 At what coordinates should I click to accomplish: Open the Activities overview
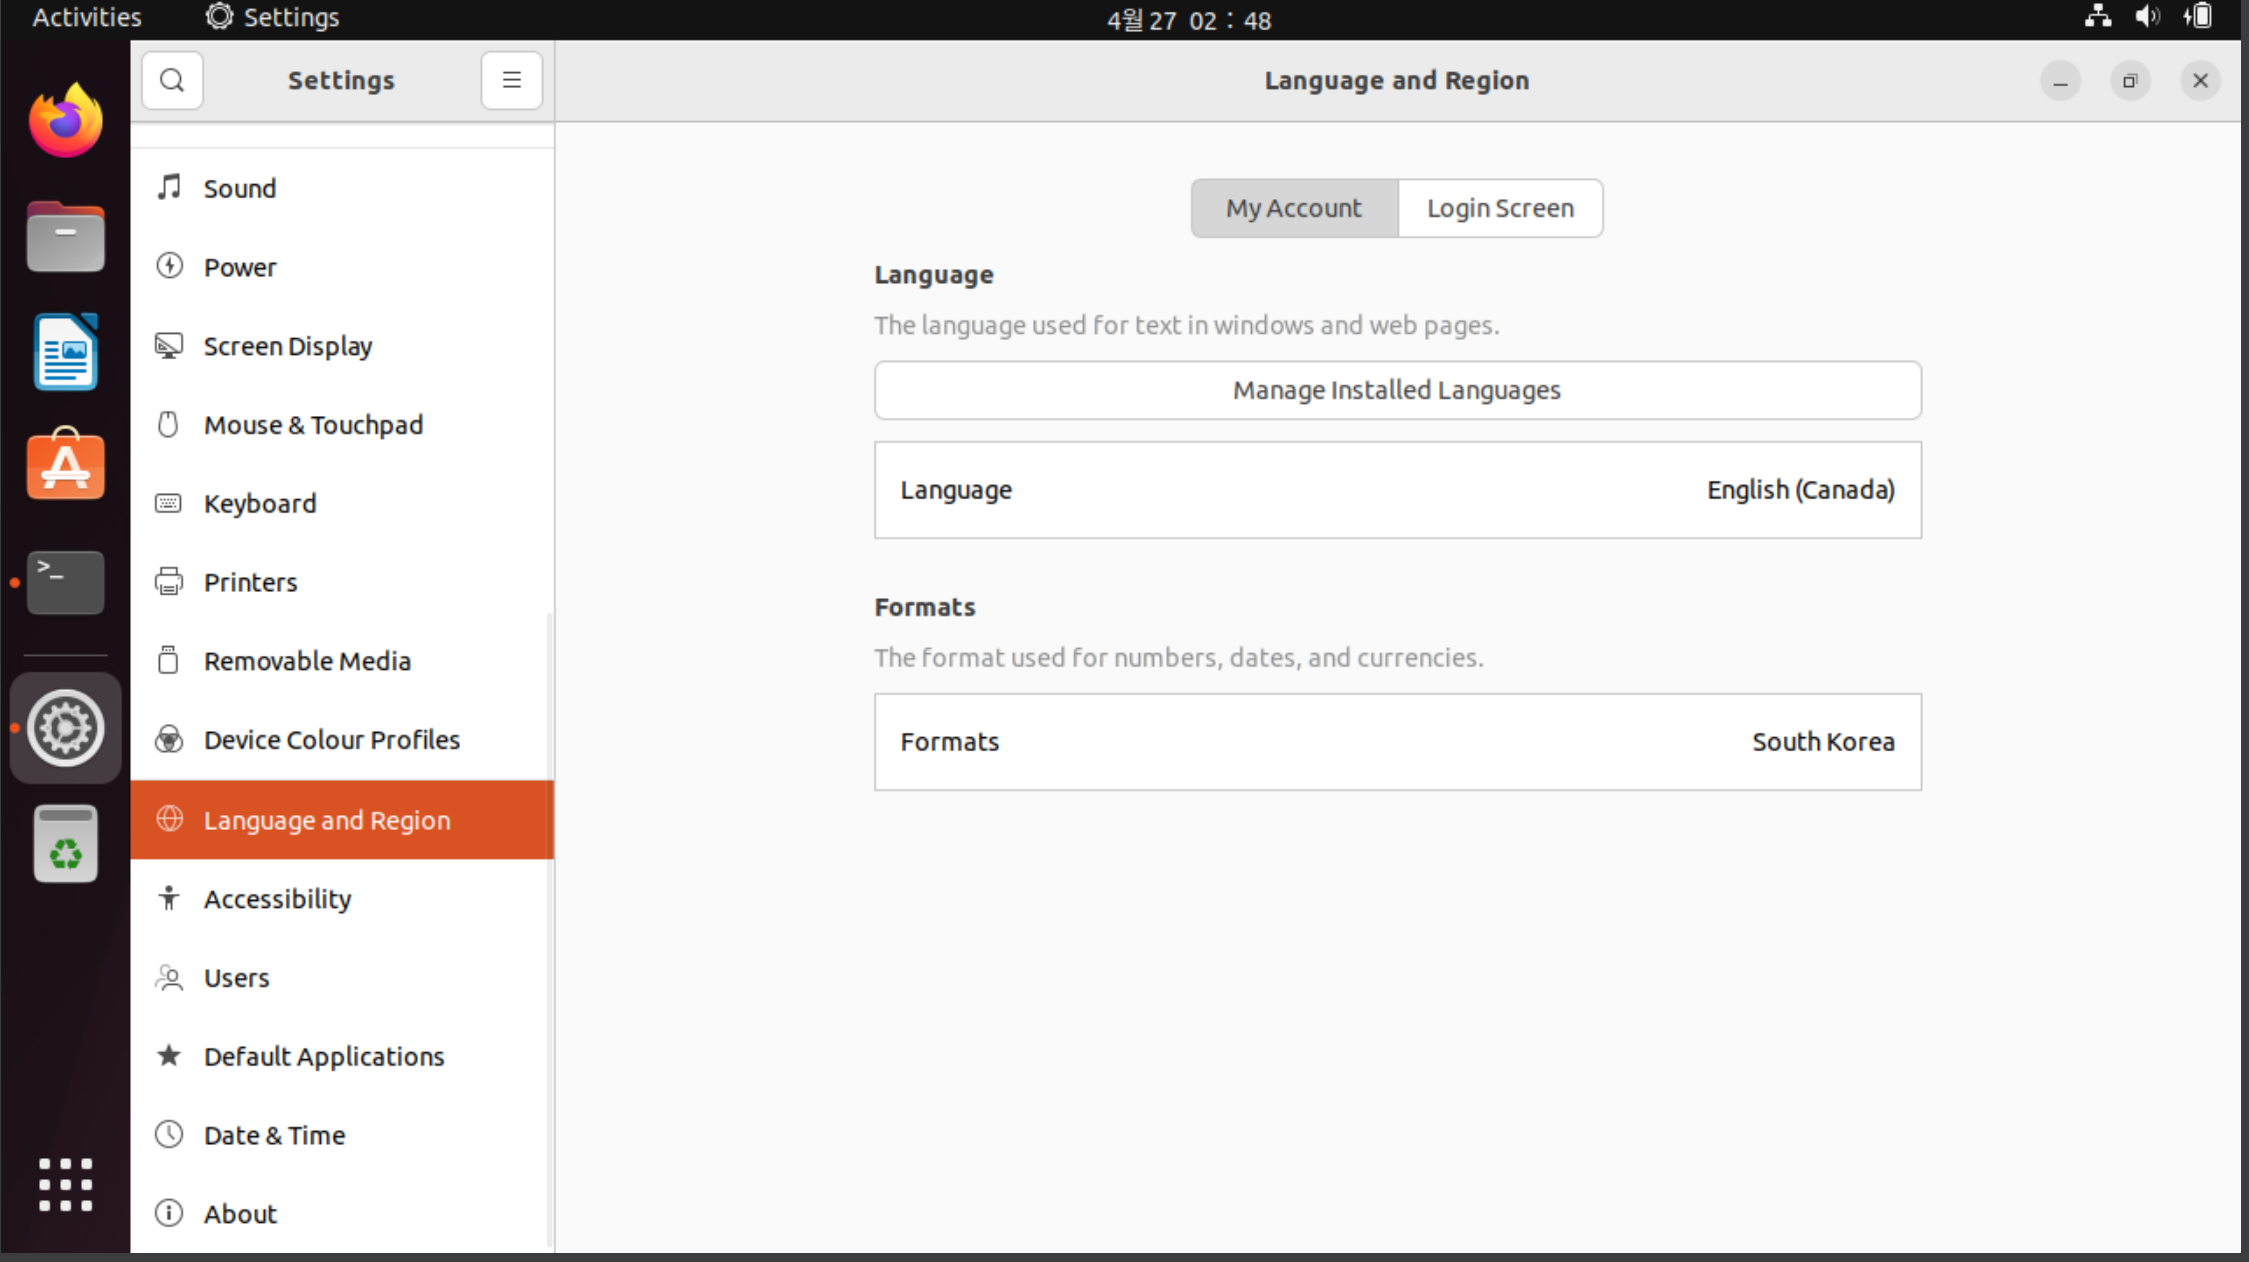click(86, 17)
